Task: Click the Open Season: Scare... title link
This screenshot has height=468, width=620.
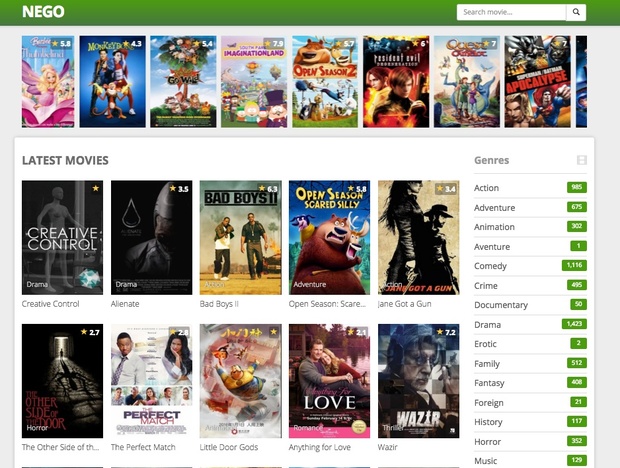Action: [x=327, y=304]
